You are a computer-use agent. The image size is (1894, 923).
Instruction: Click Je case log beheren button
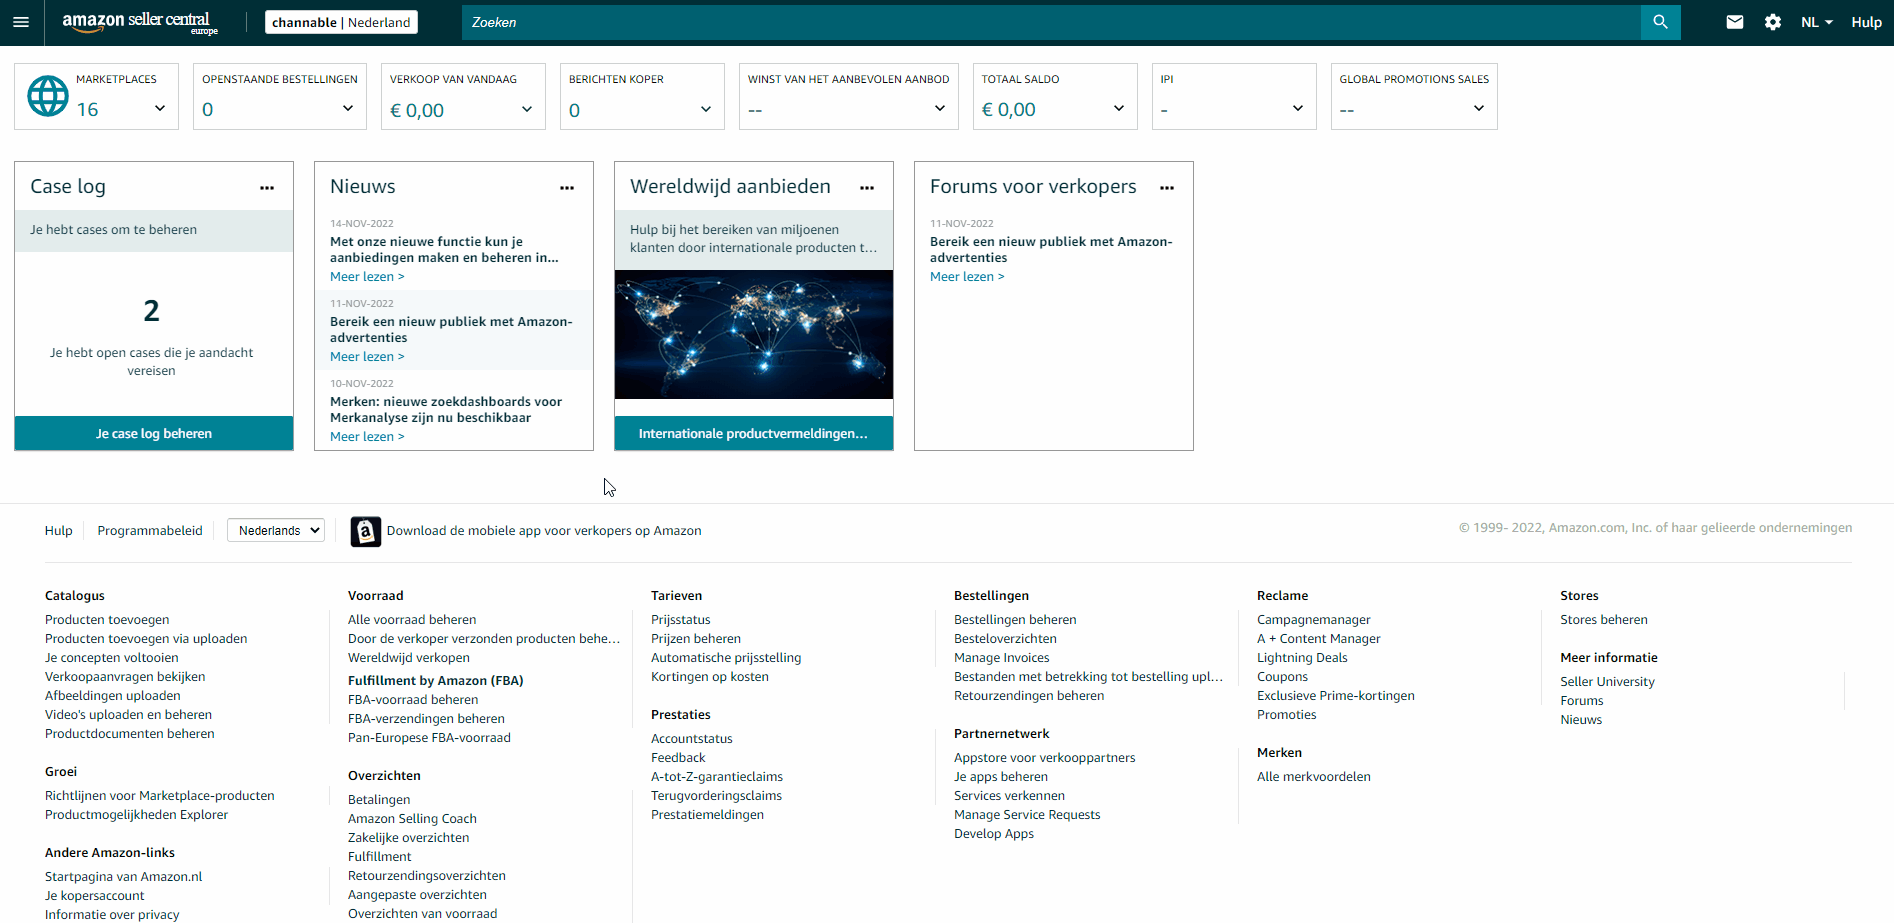[x=154, y=433]
